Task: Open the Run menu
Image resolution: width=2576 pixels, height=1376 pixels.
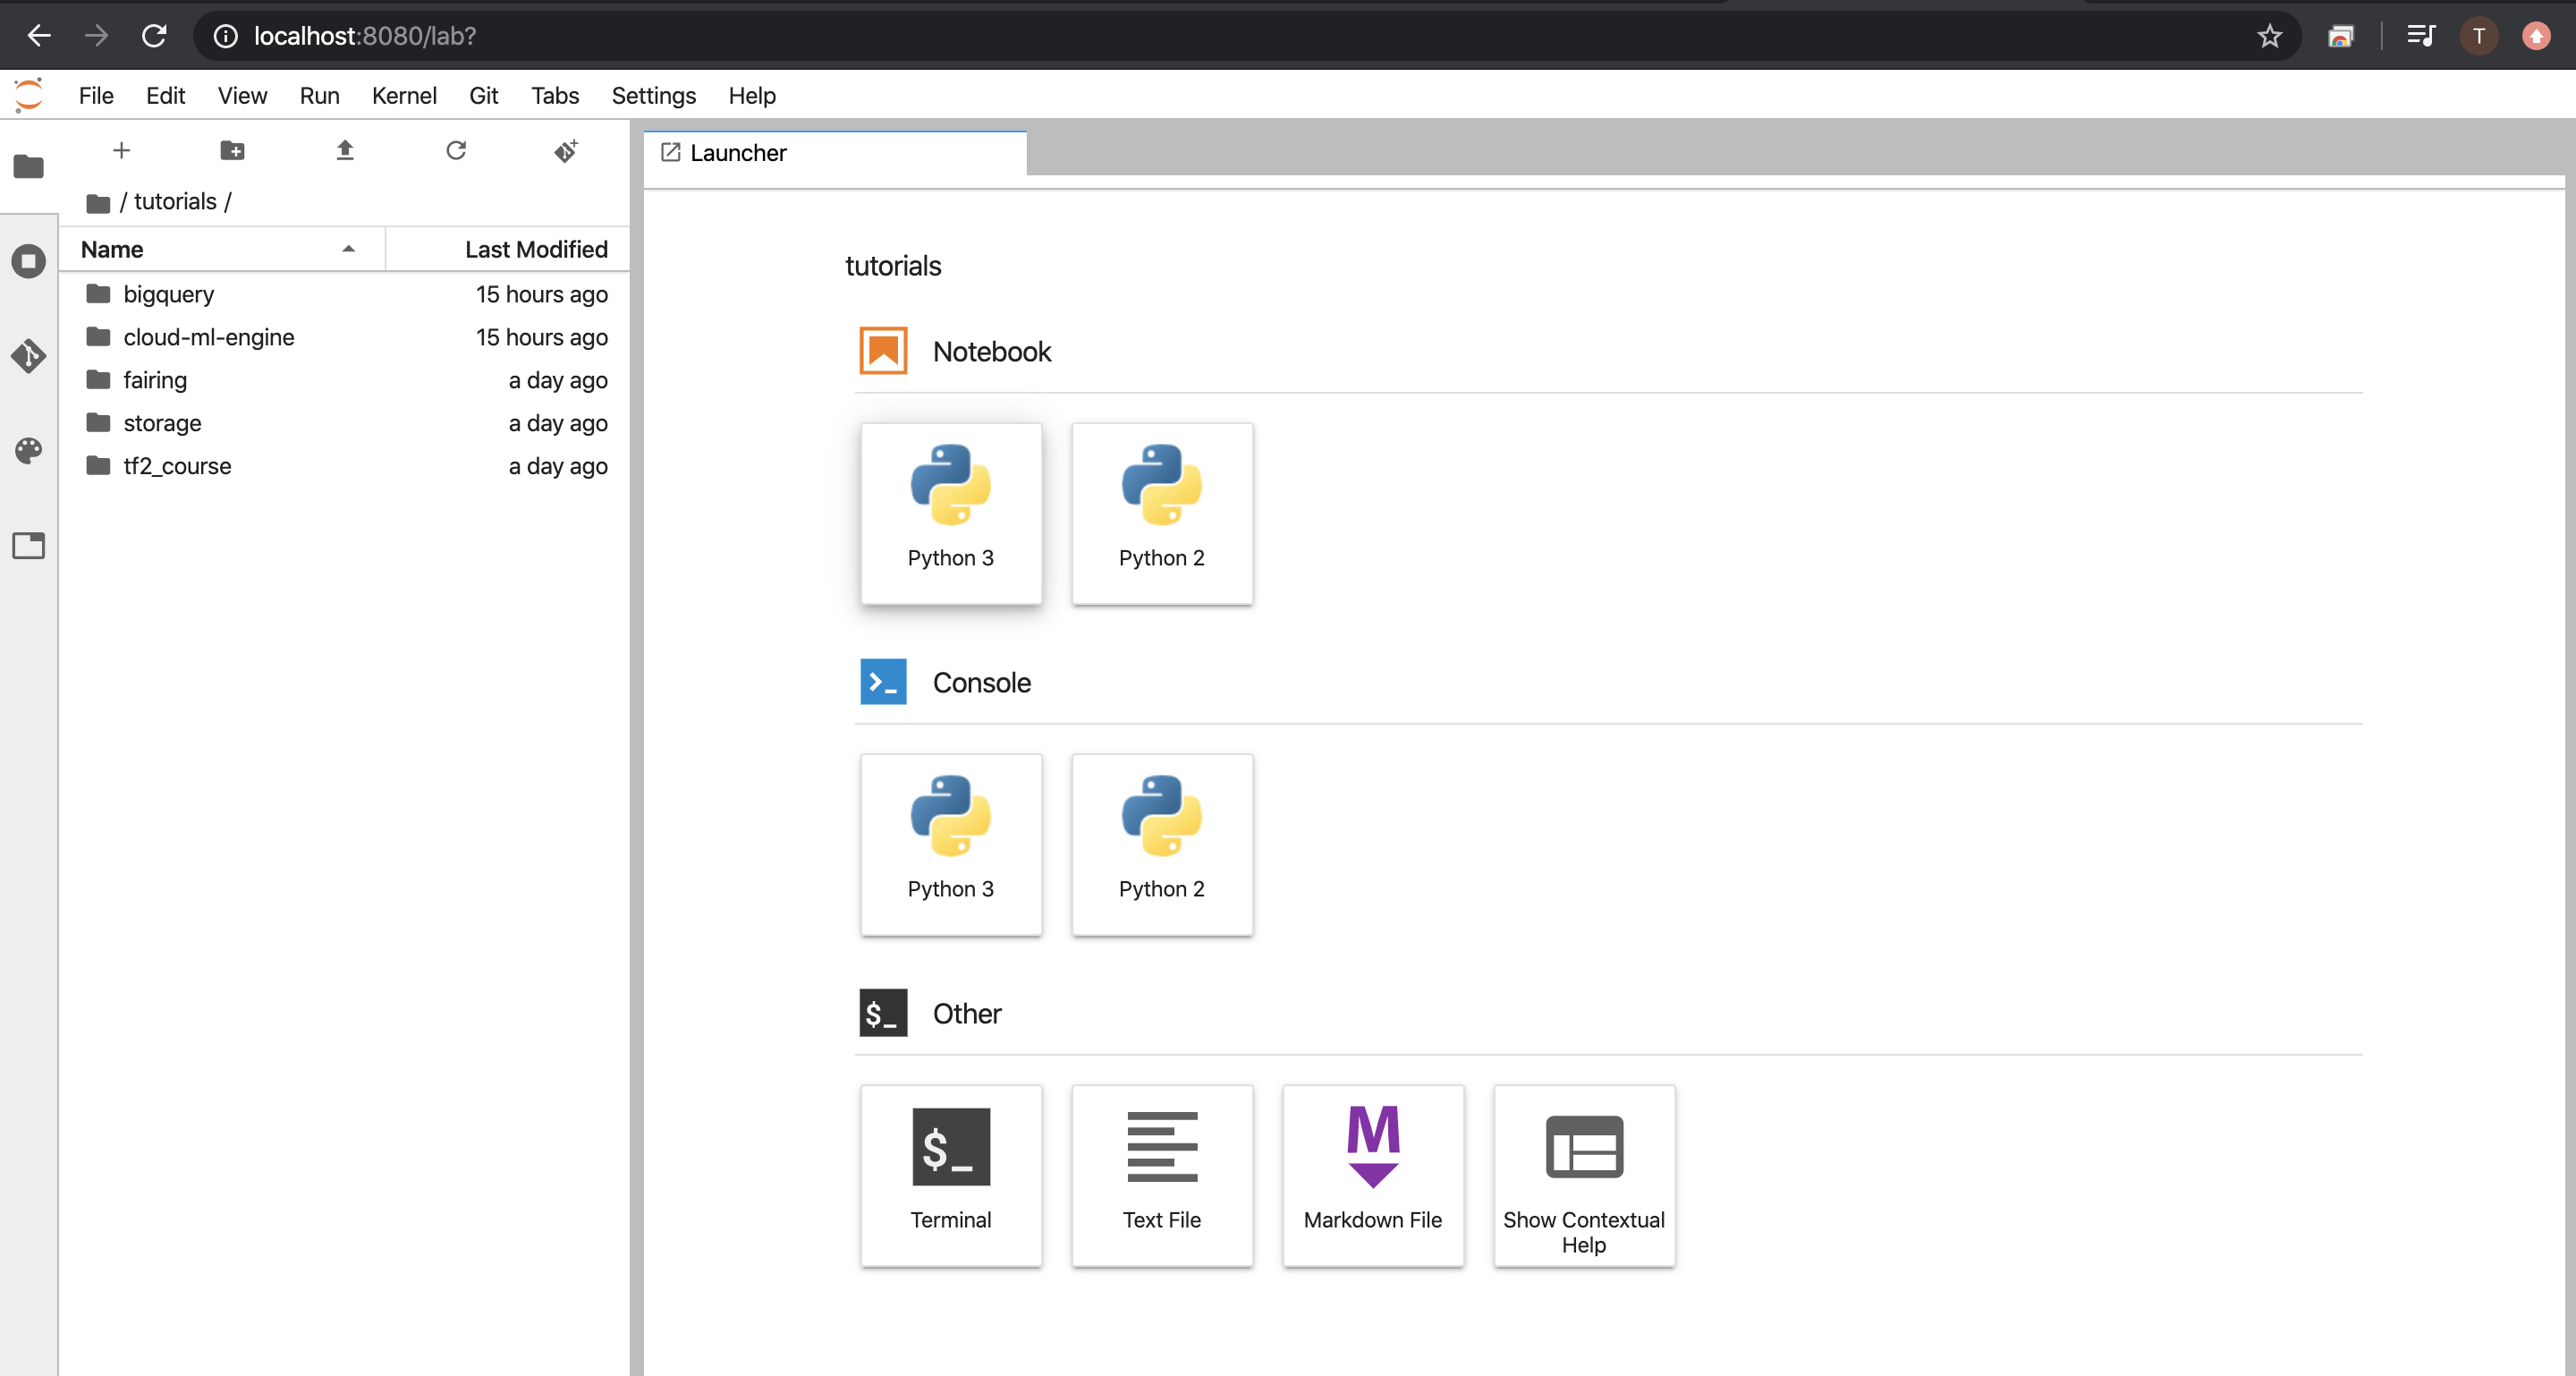Action: click(319, 95)
